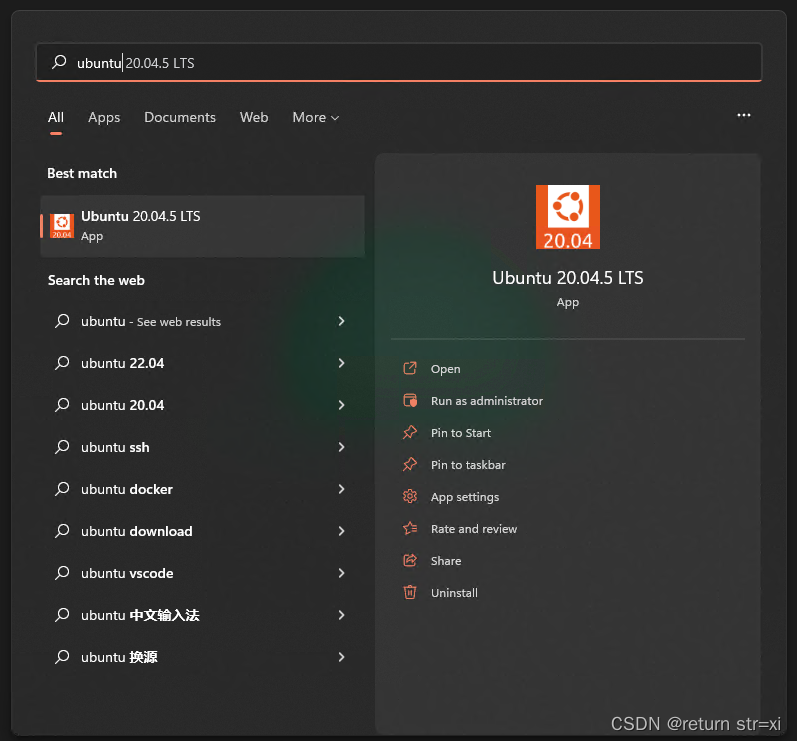Viewport: 797px width, 741px height.
Task: Expand the 'ubuntu 22.04' chevron
Action: click(342, 363)
